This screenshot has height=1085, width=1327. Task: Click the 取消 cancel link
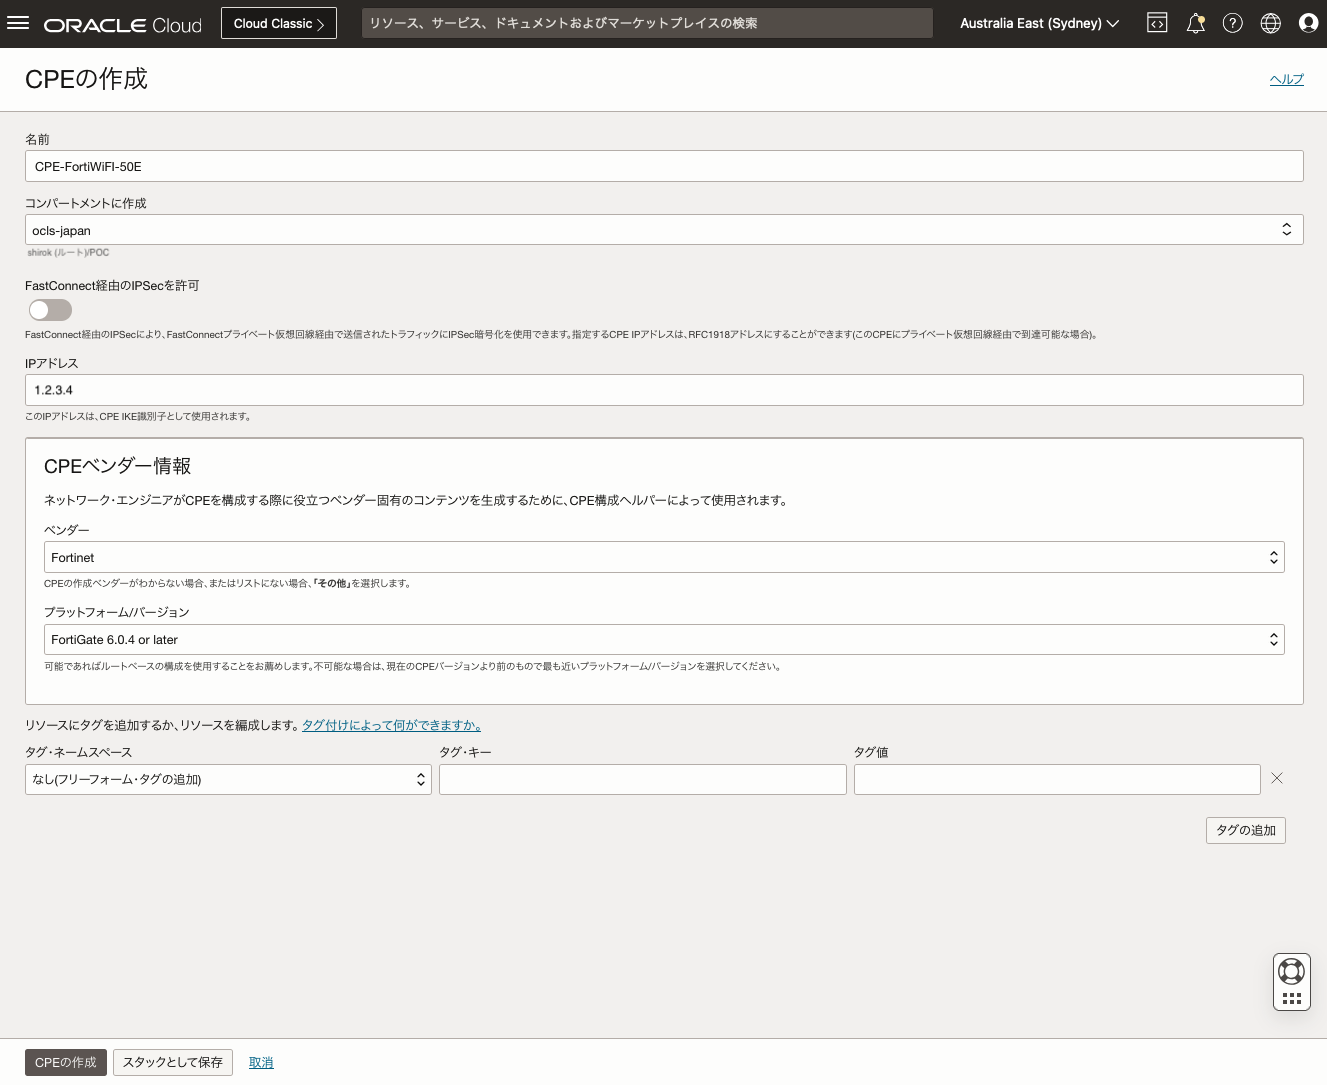(261, 1063)
